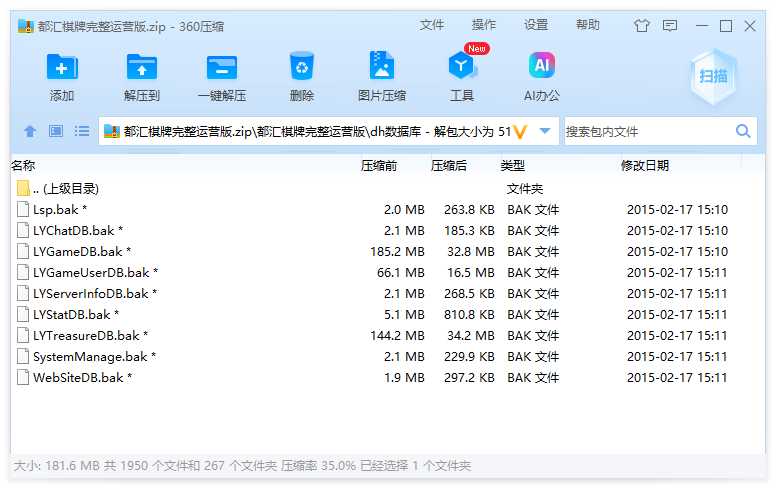Select the LYGameDB.bak file
776x488 pixels.
click(x=388, y=251)
